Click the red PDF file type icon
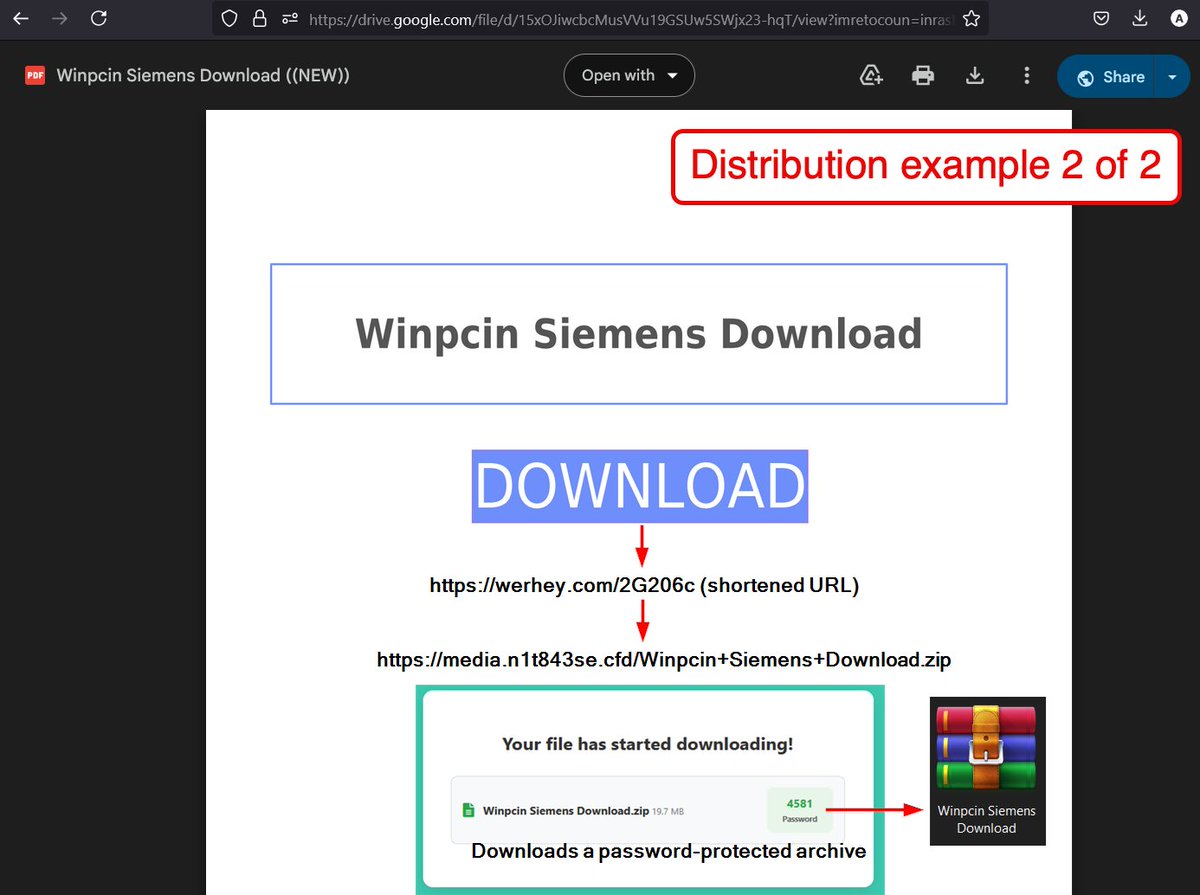The image size is (1200, 895). (35, 76)
